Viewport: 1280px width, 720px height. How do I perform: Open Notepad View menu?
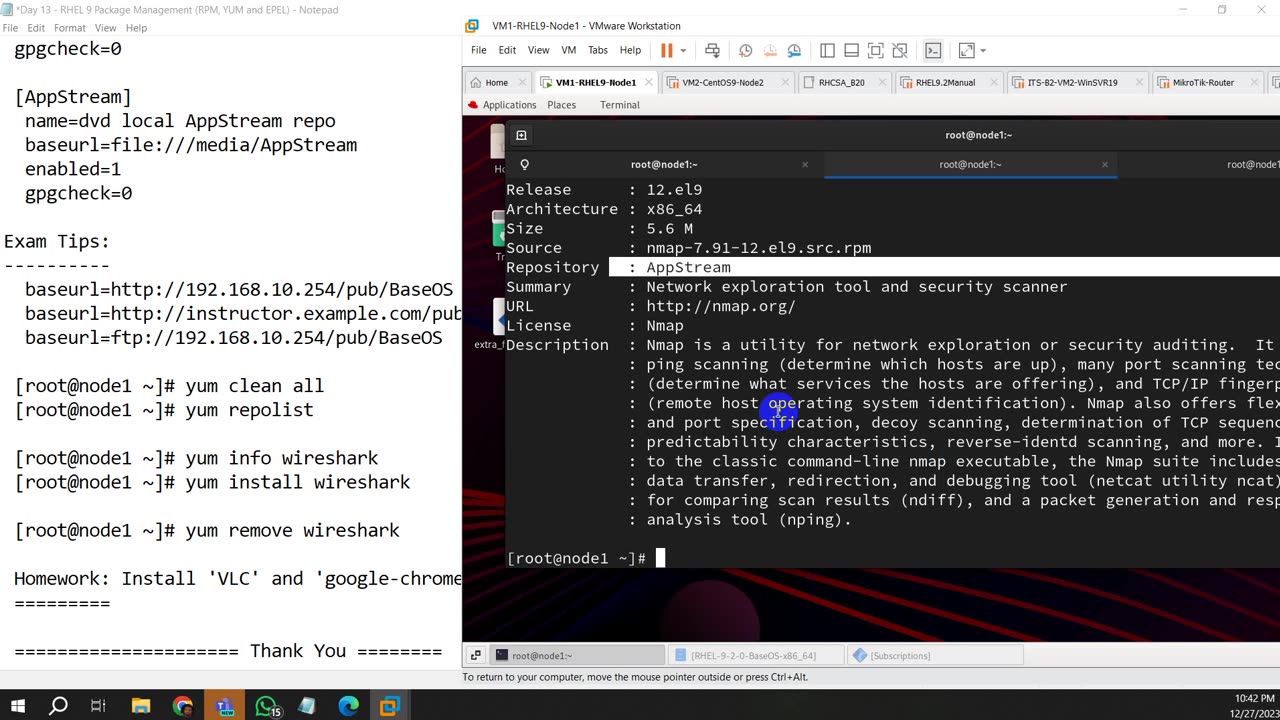[105, 28]
